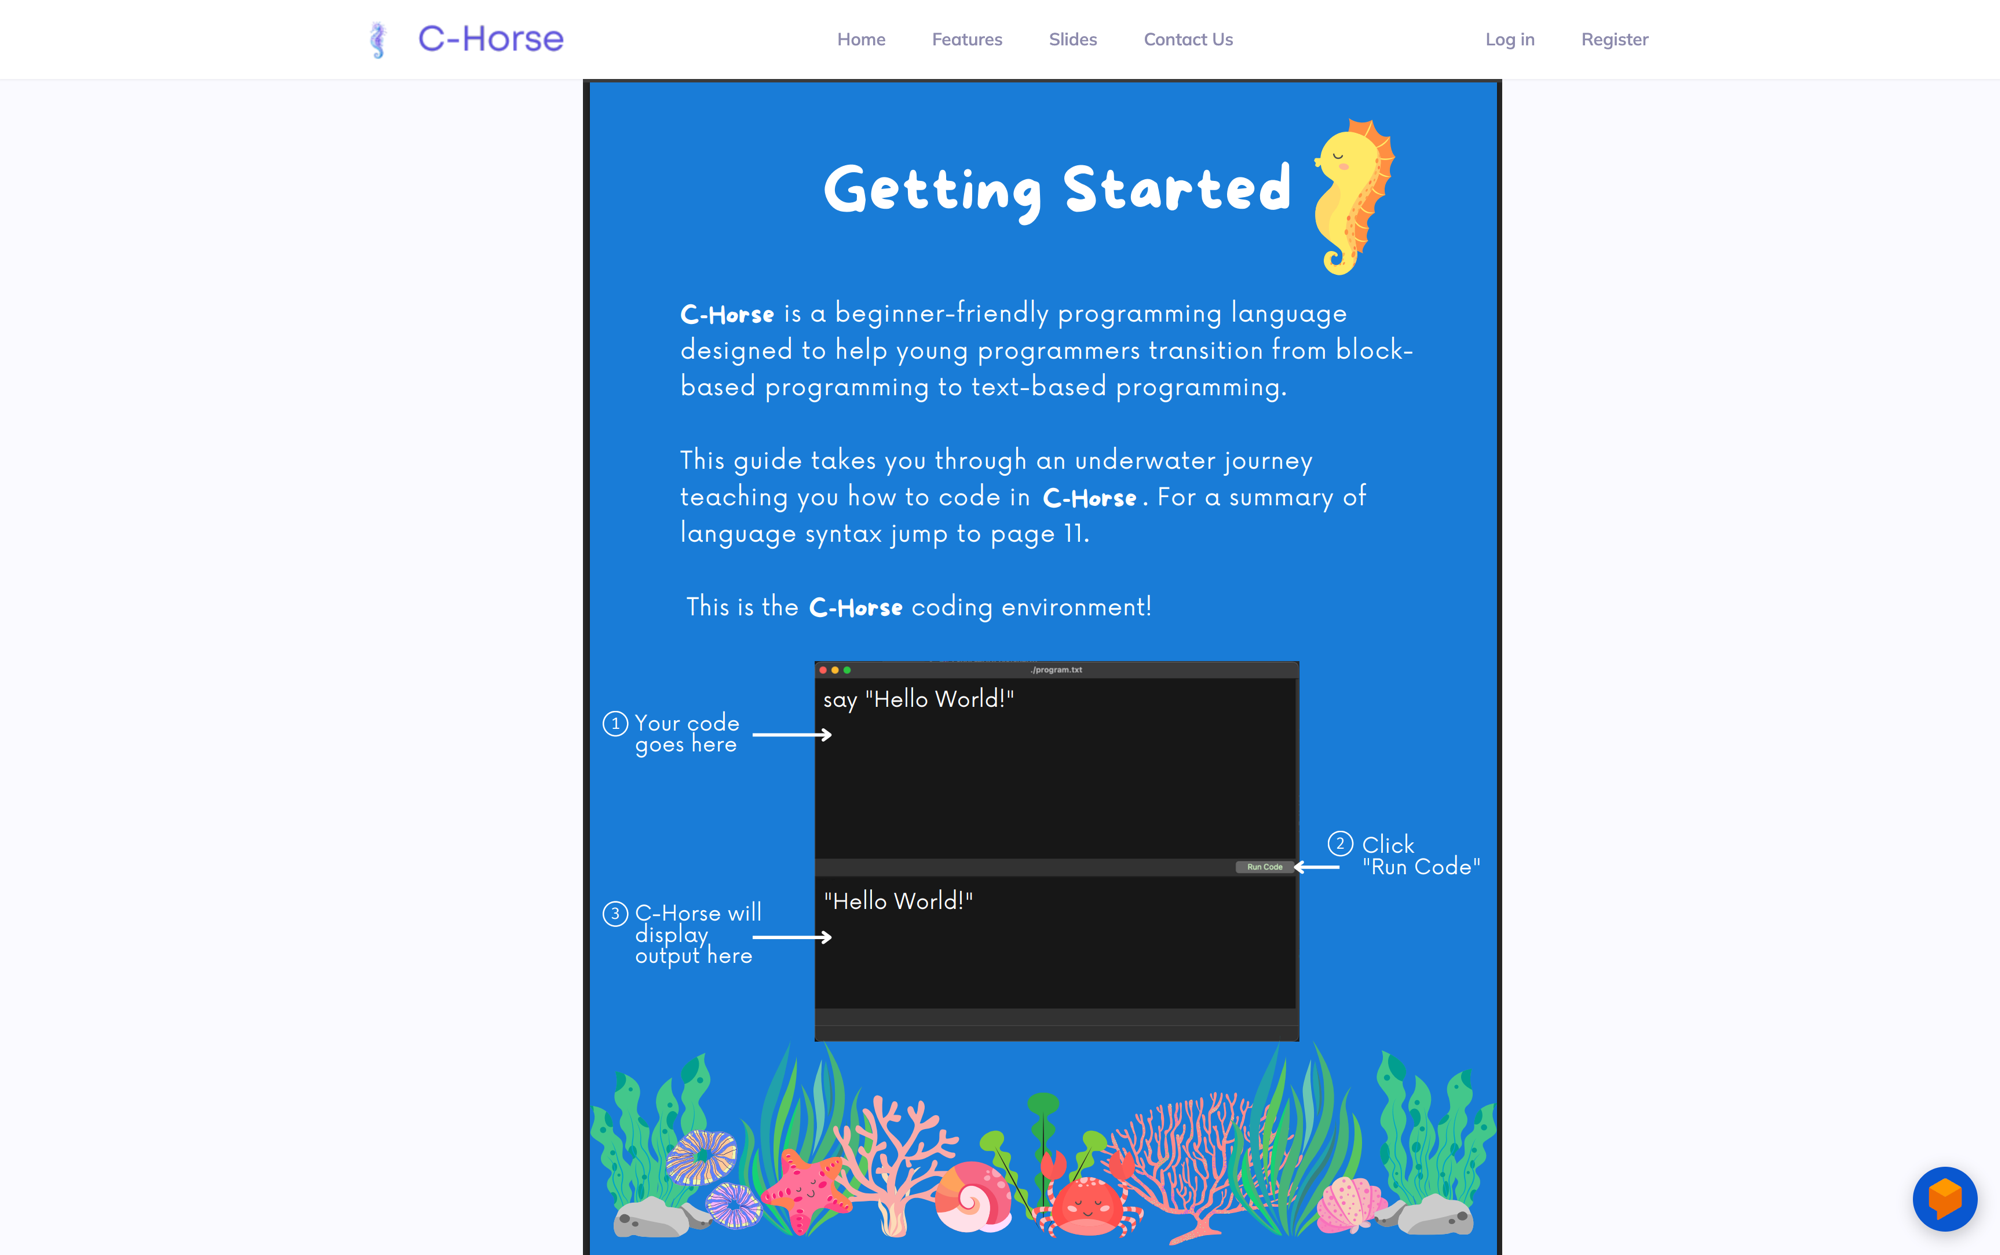Screen dimensions: 2000x1255
Task: Select the Slides navigation item
Action: pos(1073,39)
